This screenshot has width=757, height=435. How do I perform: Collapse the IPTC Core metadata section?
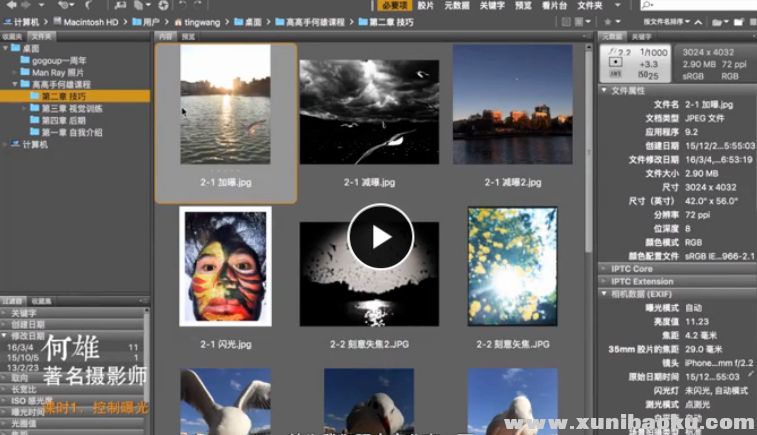pos(604,269)
